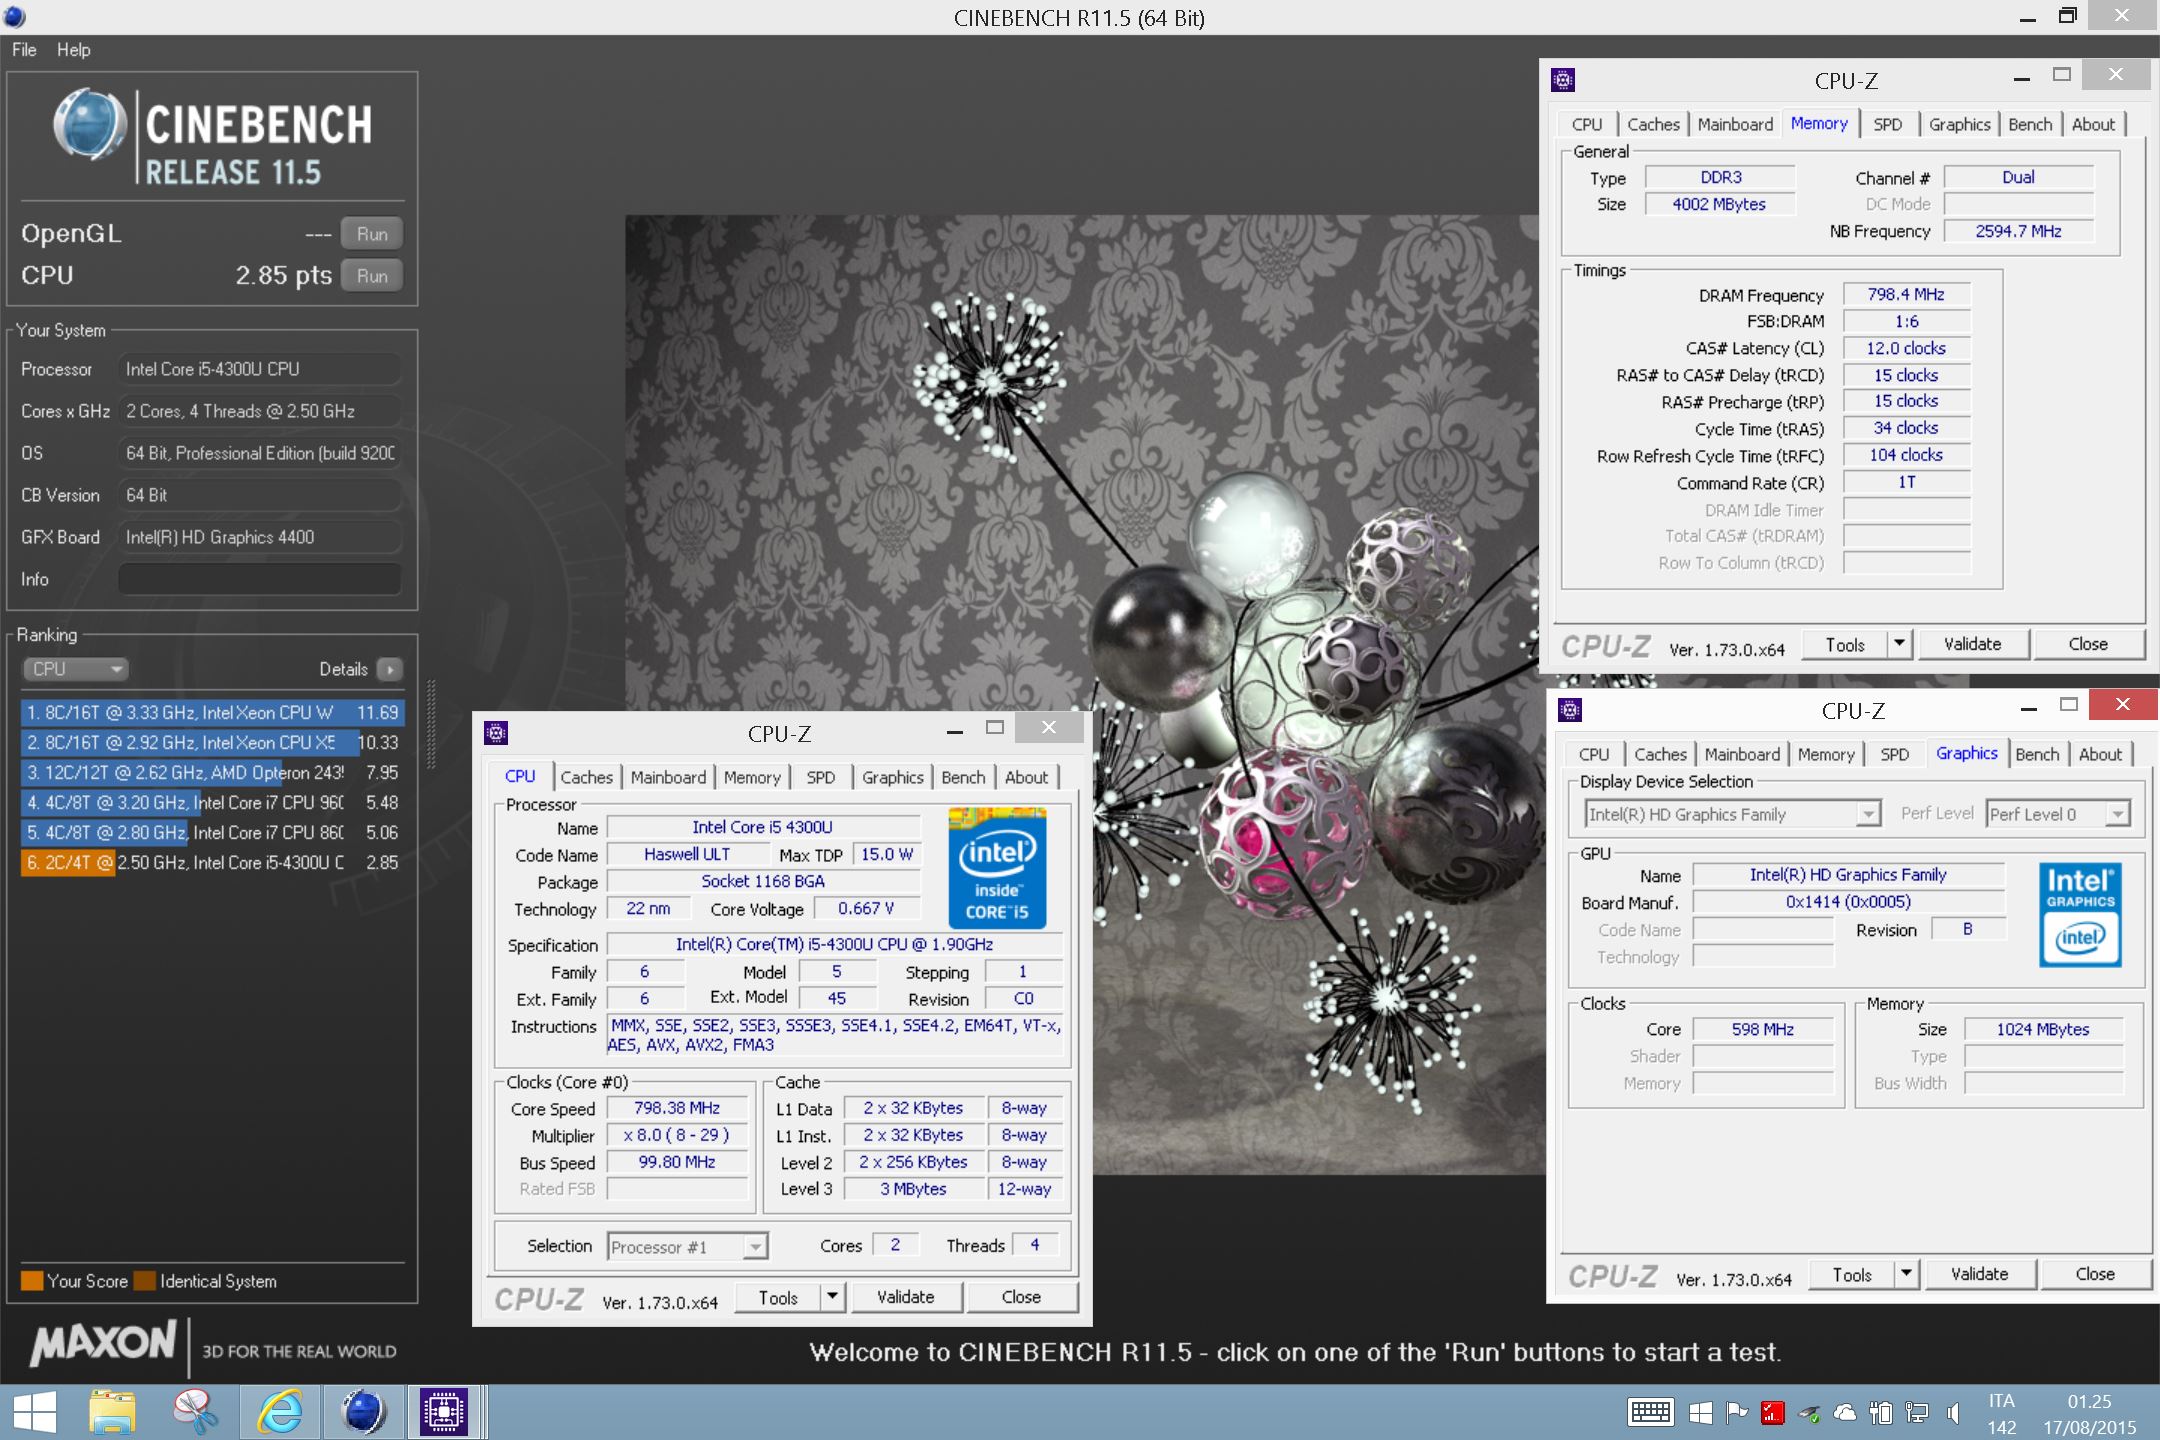Viewport: 2160px width, 1440px height.
Task: Check the battery power tray icon
Action: (x=1880, y=1413)
